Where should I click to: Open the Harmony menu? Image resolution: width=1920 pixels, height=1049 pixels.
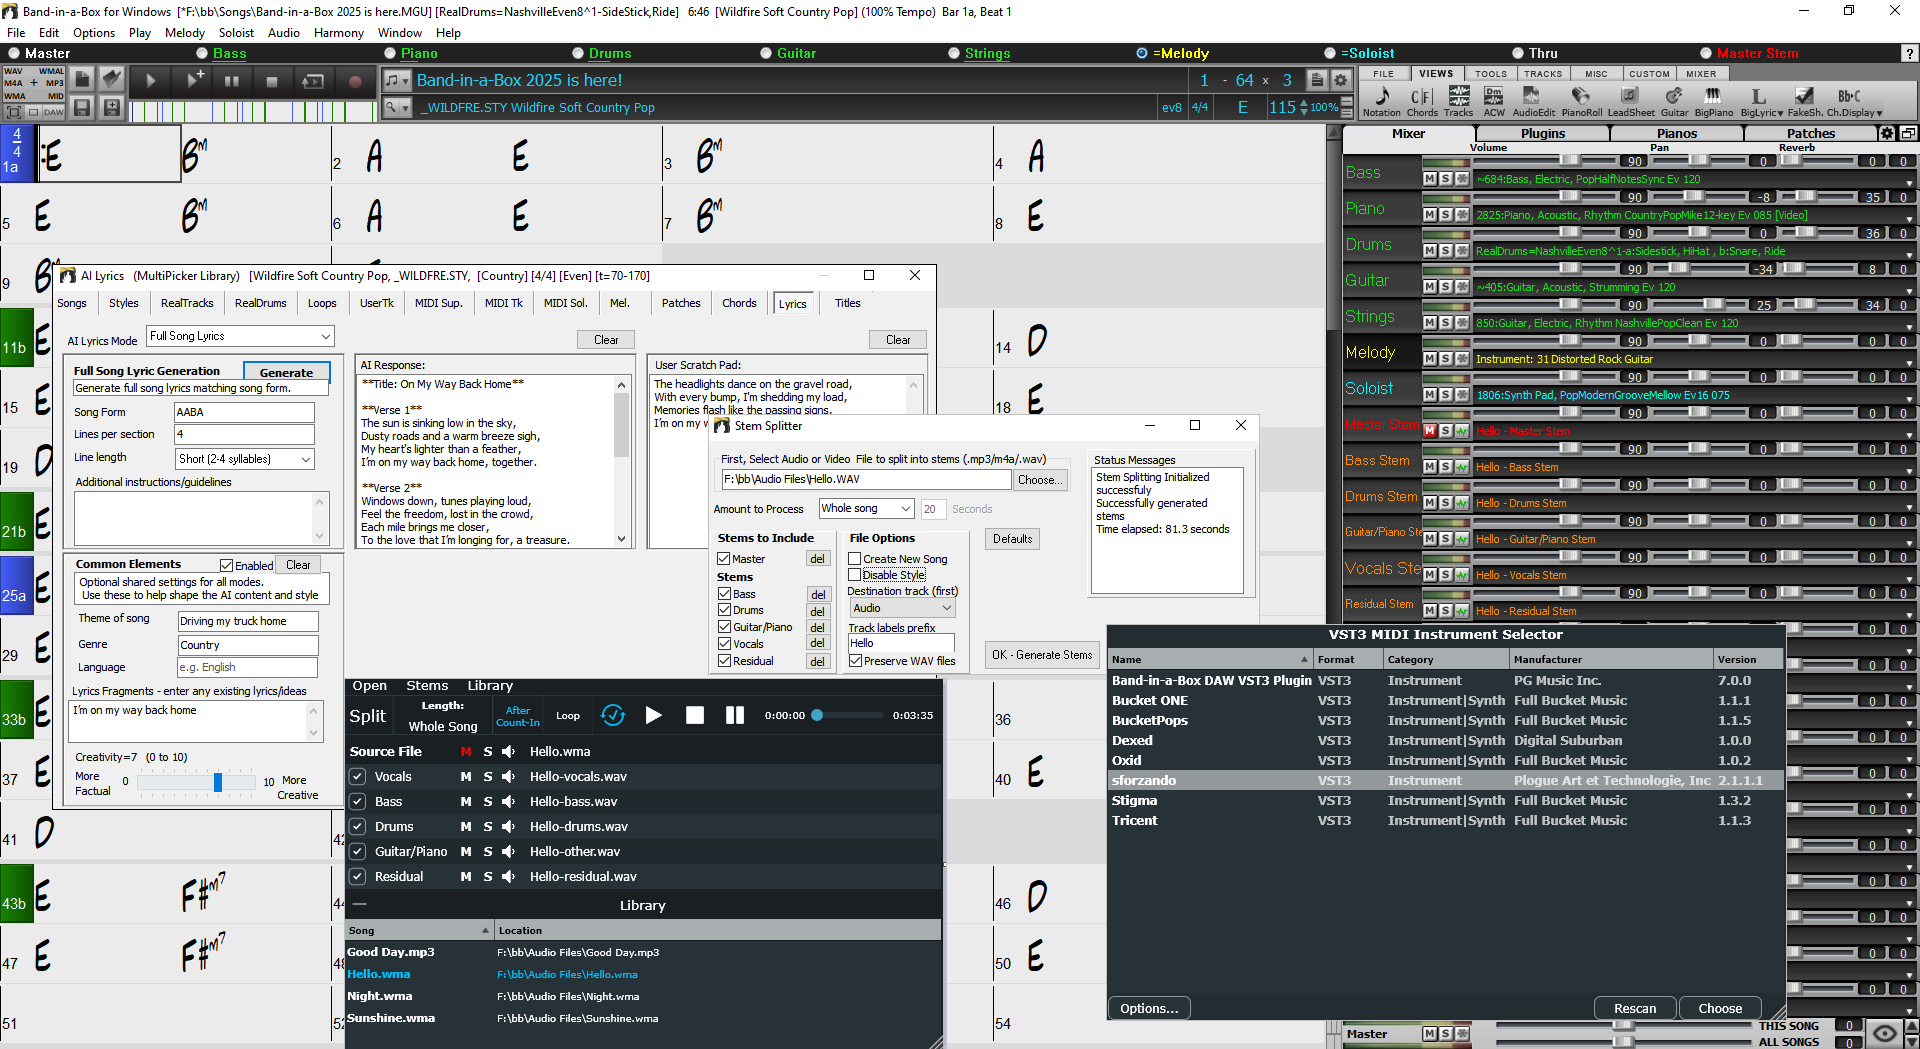pyautogui.click(x=338, y=33)
